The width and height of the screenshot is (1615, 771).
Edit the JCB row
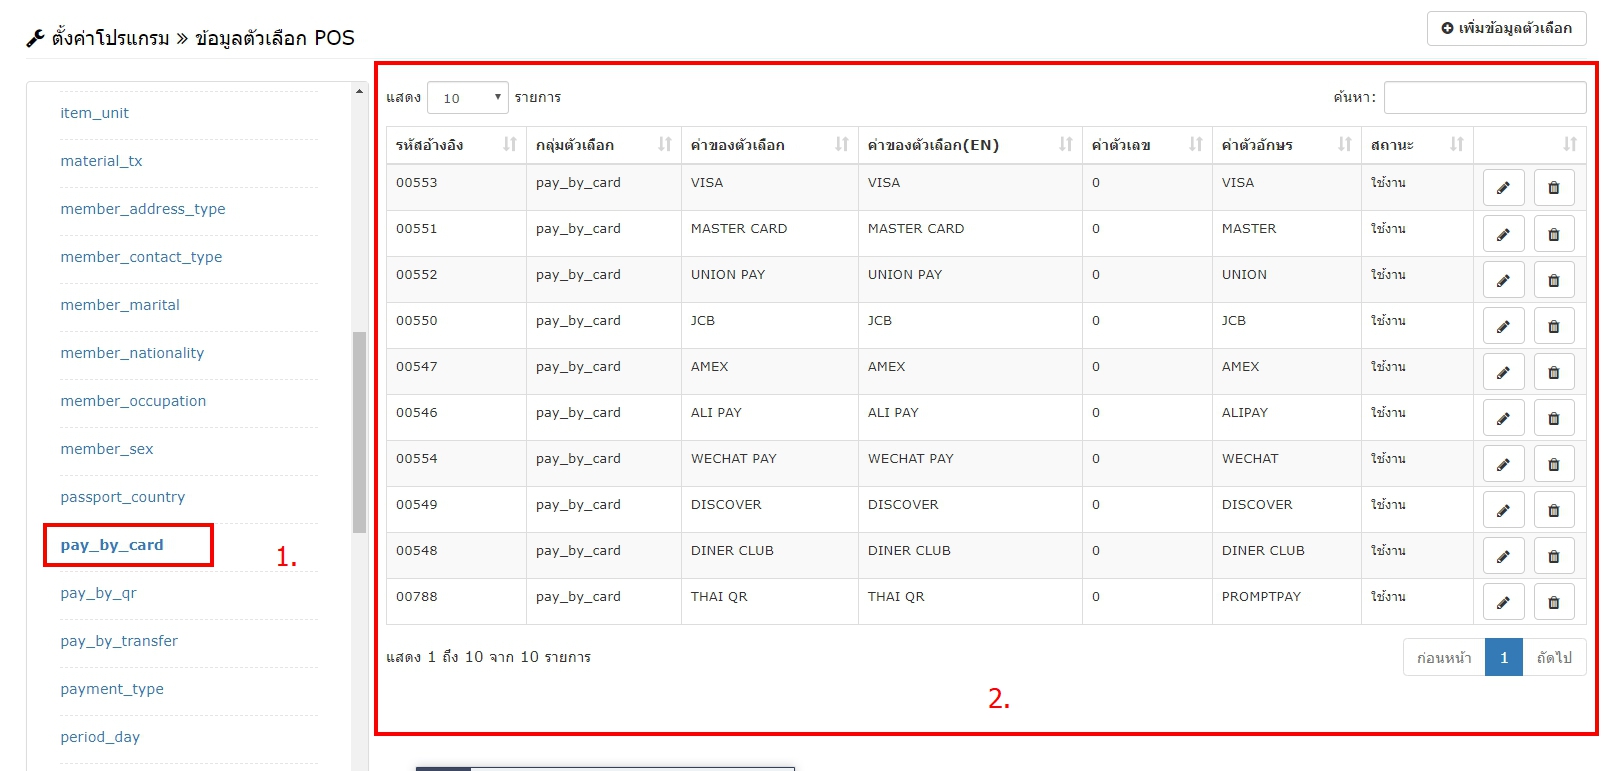tap(1503, 326)
